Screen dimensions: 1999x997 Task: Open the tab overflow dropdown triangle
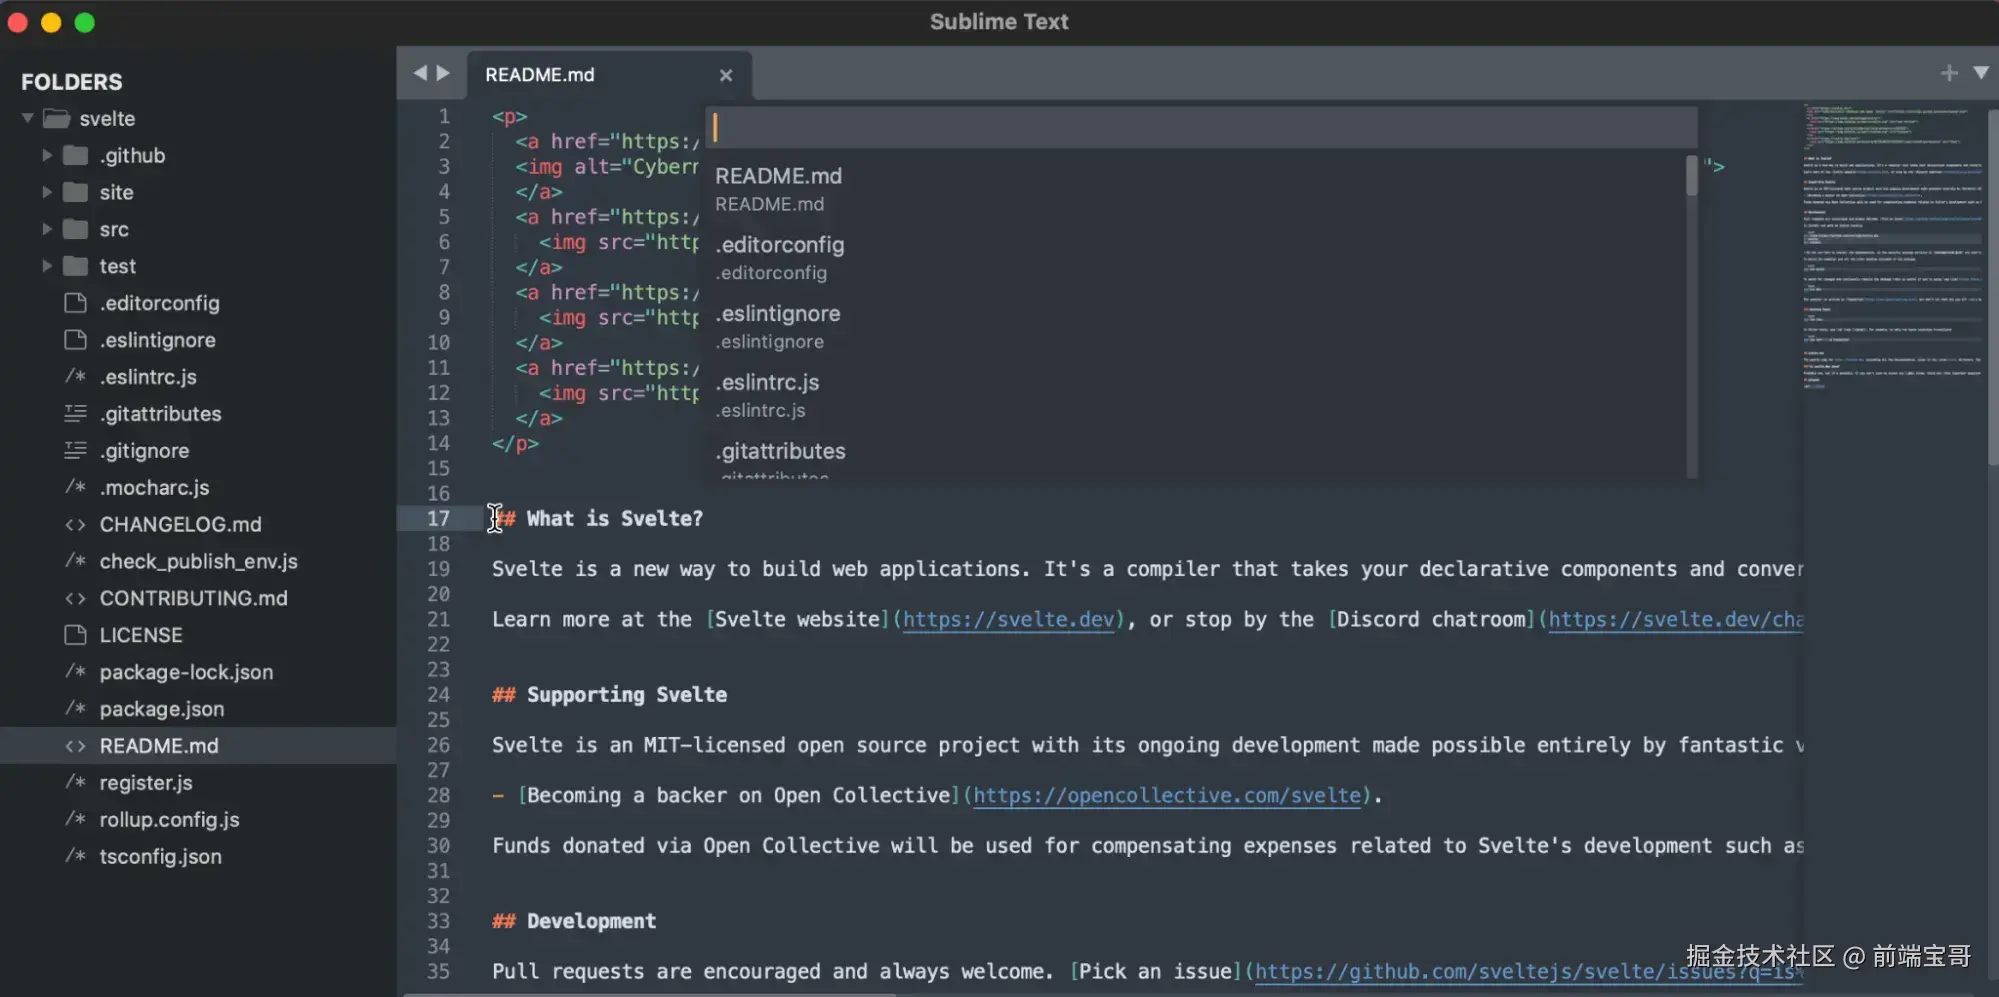tap(1983, 72)
